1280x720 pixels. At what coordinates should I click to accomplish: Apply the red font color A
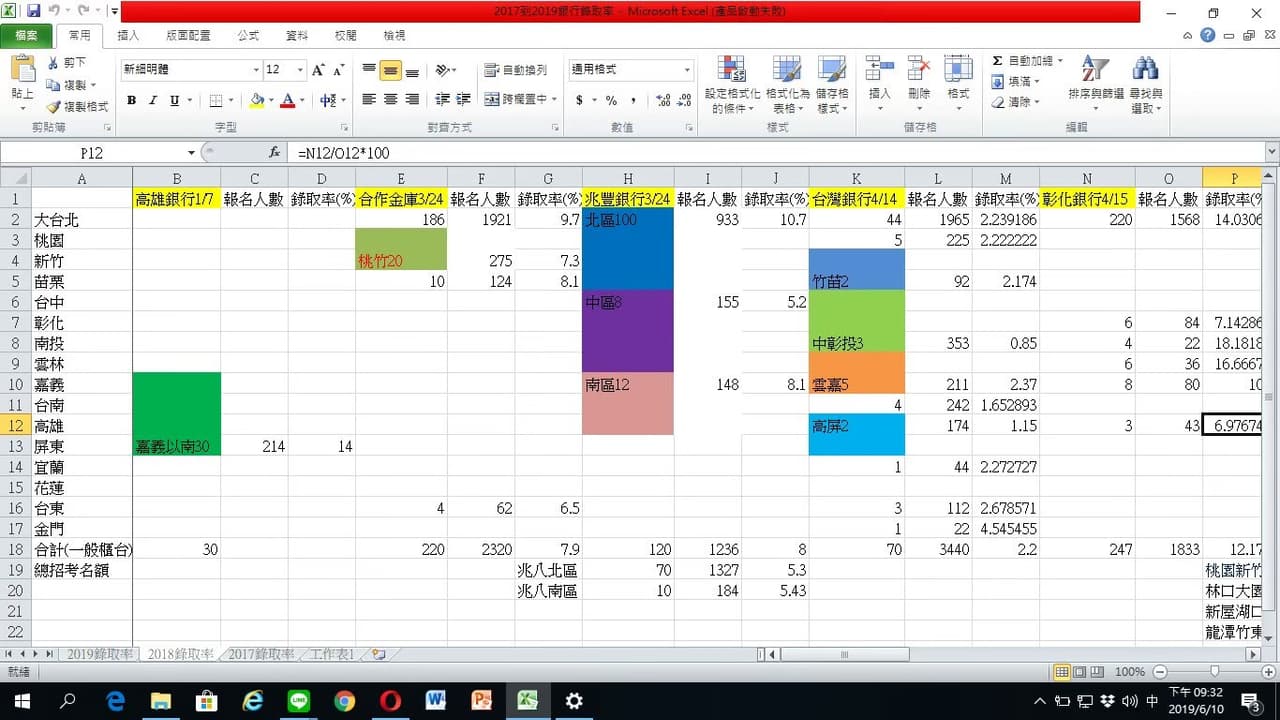[x=288, y=100]
